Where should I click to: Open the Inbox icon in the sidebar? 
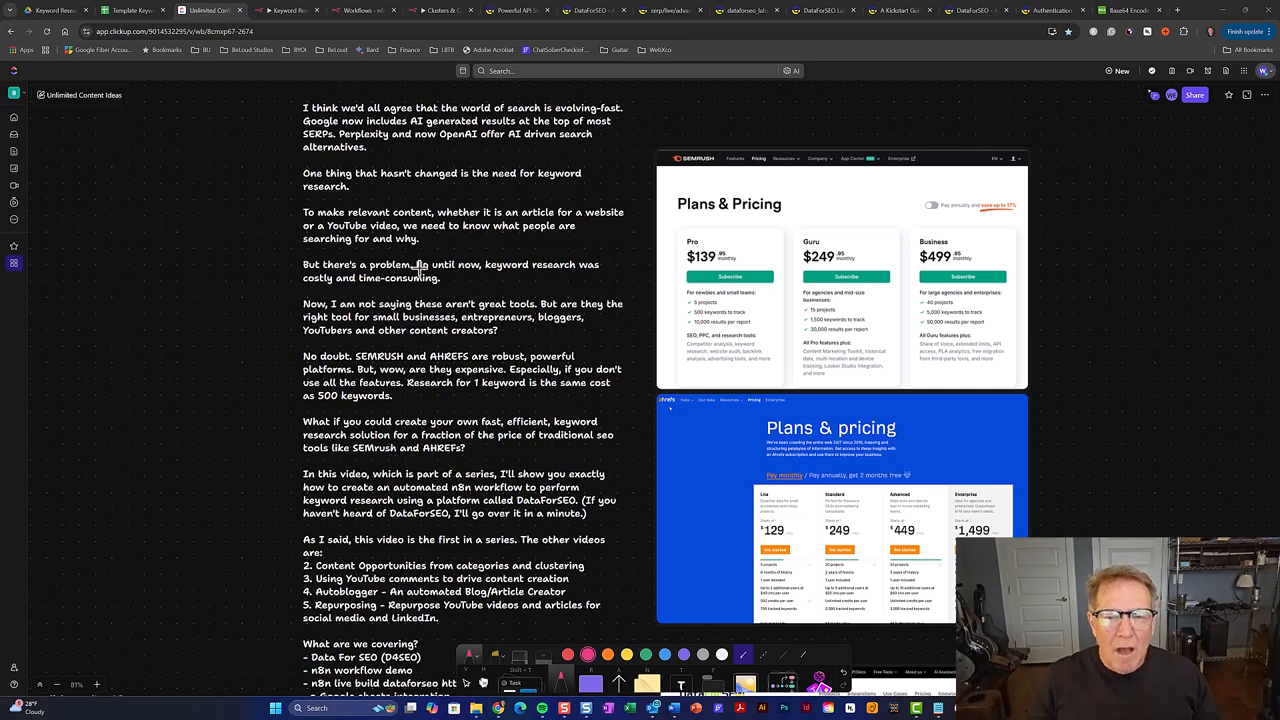point(13,135)
